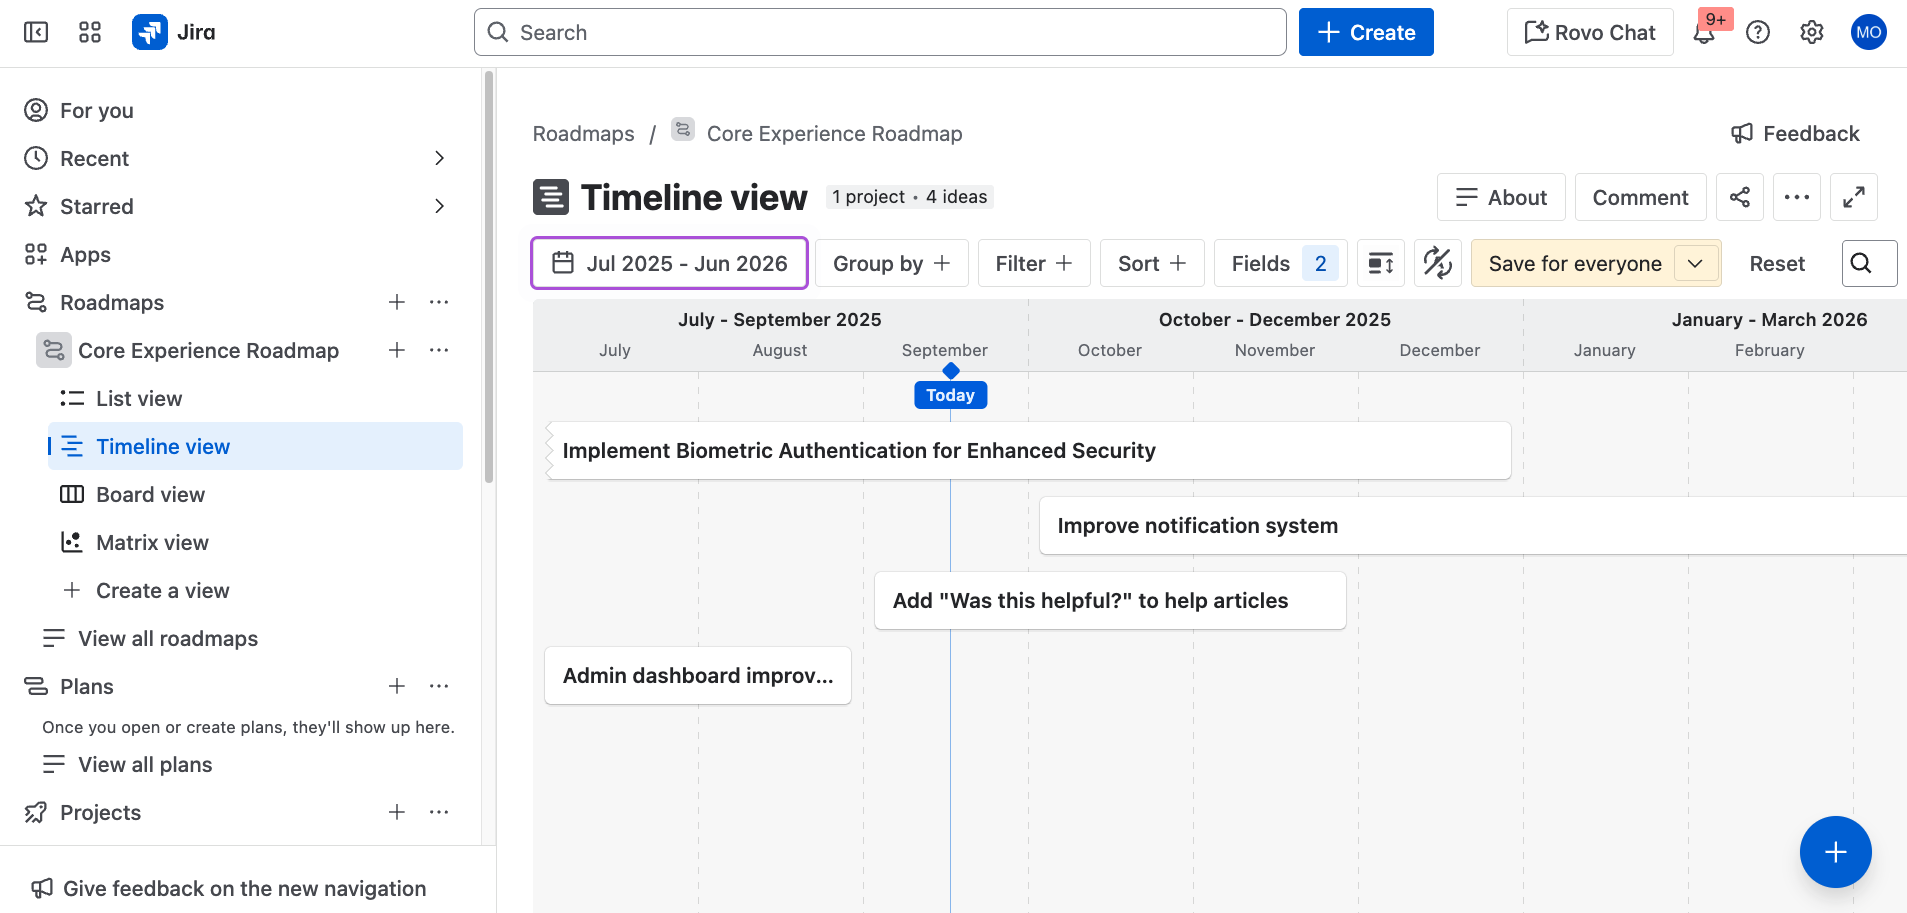The width and height of the screenshot is (1907, 913).
Task: Enter fullscreen with the expand arrows icon
Action: 1854,197
